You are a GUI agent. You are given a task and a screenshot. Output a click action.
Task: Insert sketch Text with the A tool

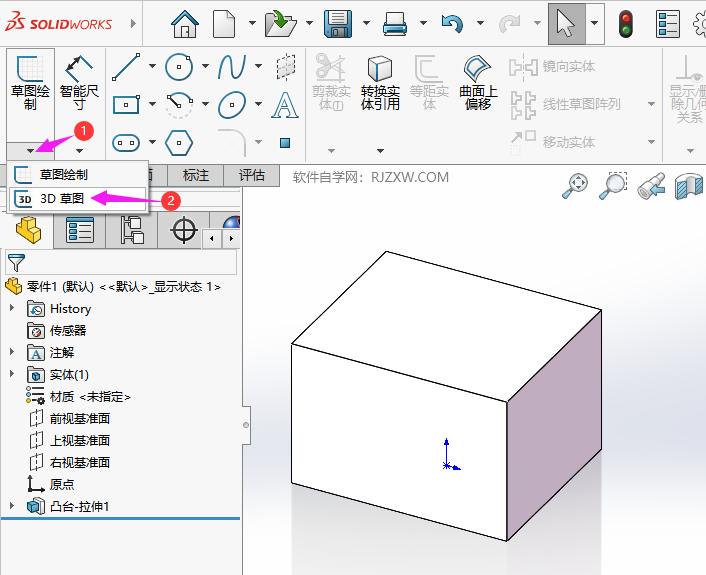285,105
